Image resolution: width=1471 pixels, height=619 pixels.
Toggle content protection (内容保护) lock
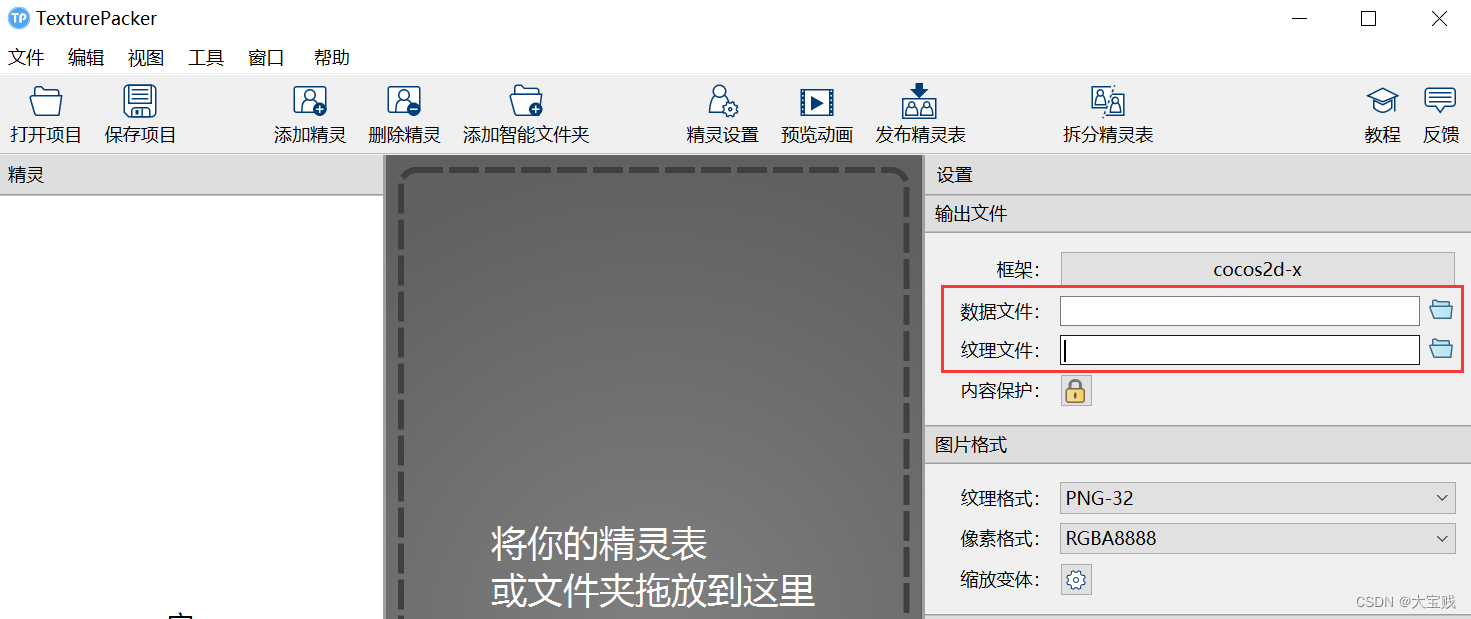point(1076,391)
